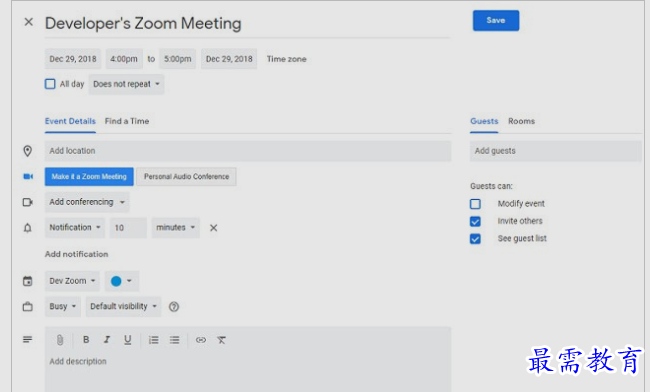The width and height of the screenshot is (650, 392).
Task: Apply italic formatting in description
Action: point(107,340)
